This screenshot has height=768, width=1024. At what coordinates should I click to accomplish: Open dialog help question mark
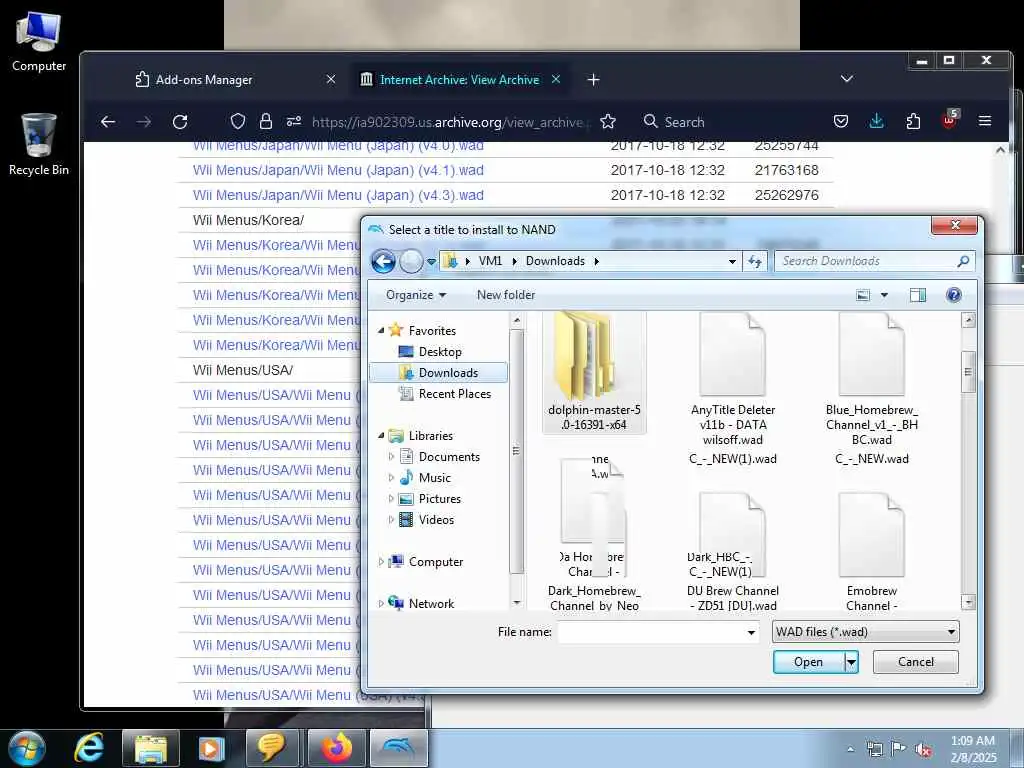[x=953, y=295]
